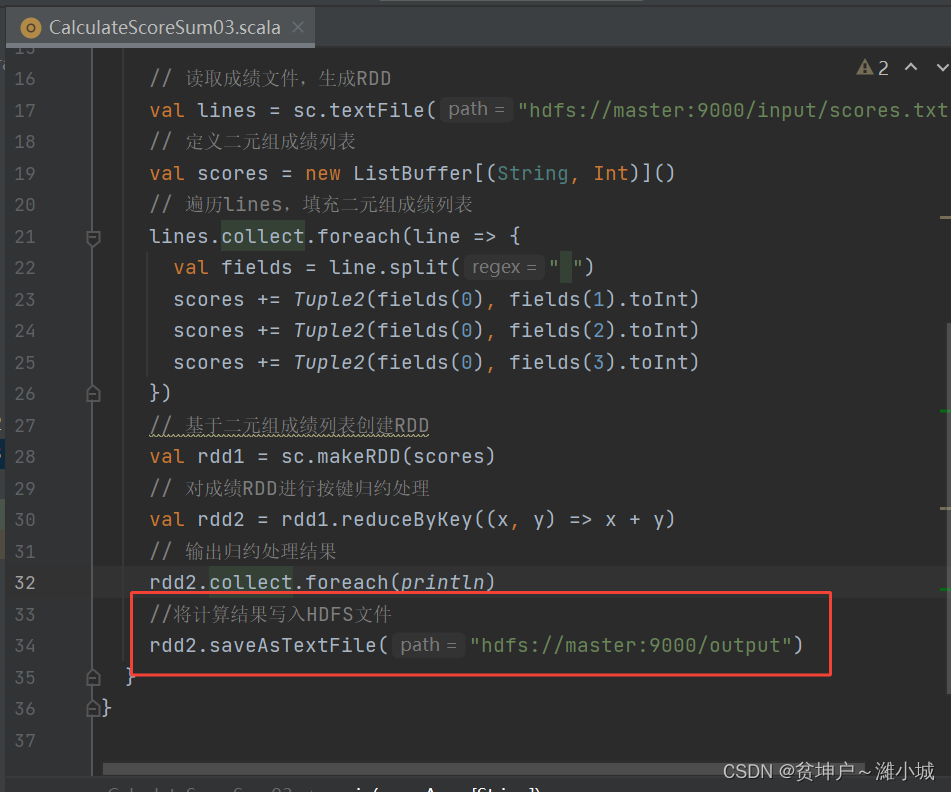Collapse the foreach block fold marker on line 21
This screenshot has width=951, height=792.
(93, 238)
